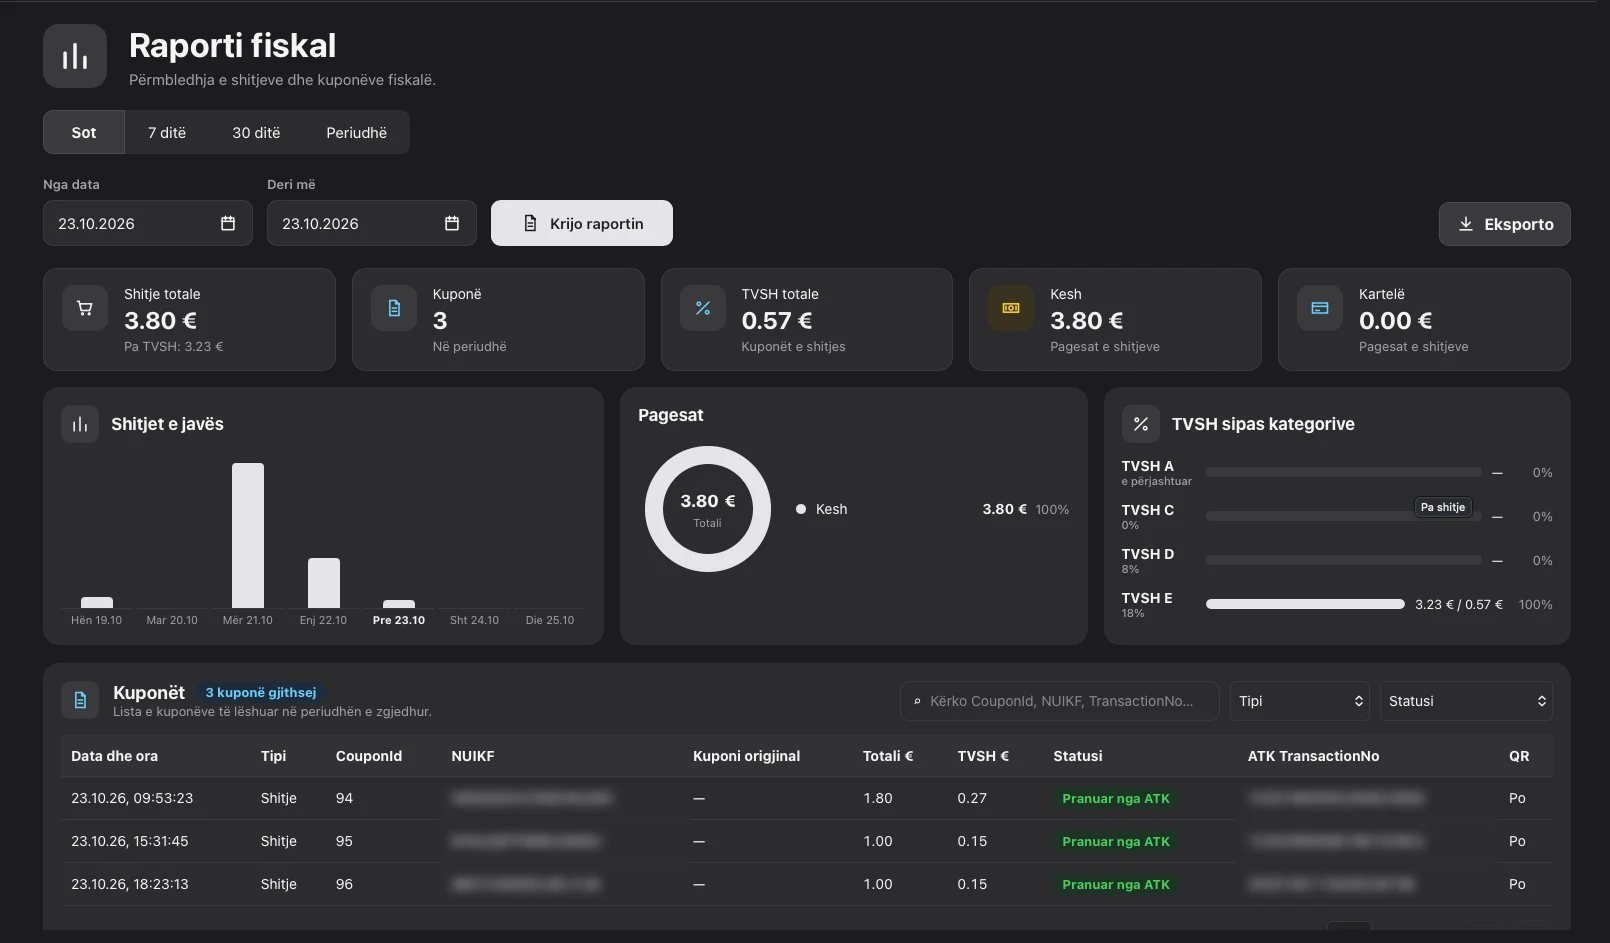Viewport: 1610px width, 943px height.
Task: Click the 3 kuponë gjithsej badge
Action: [261, 692]
